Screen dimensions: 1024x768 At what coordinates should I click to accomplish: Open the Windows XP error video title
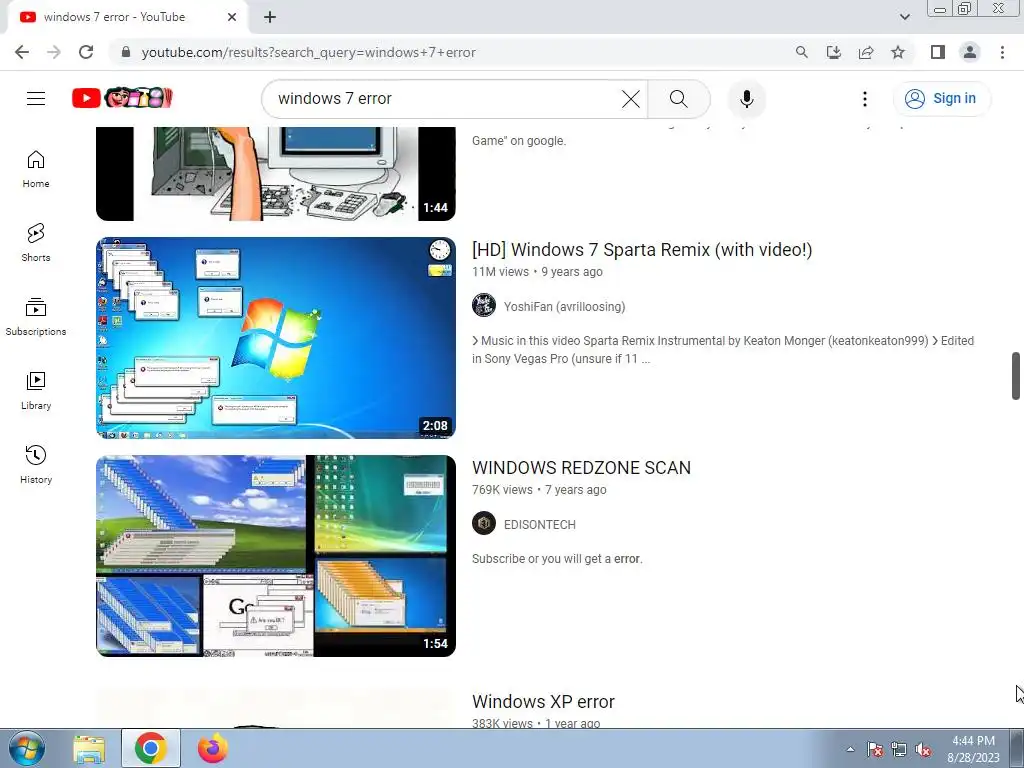point(543,701)
